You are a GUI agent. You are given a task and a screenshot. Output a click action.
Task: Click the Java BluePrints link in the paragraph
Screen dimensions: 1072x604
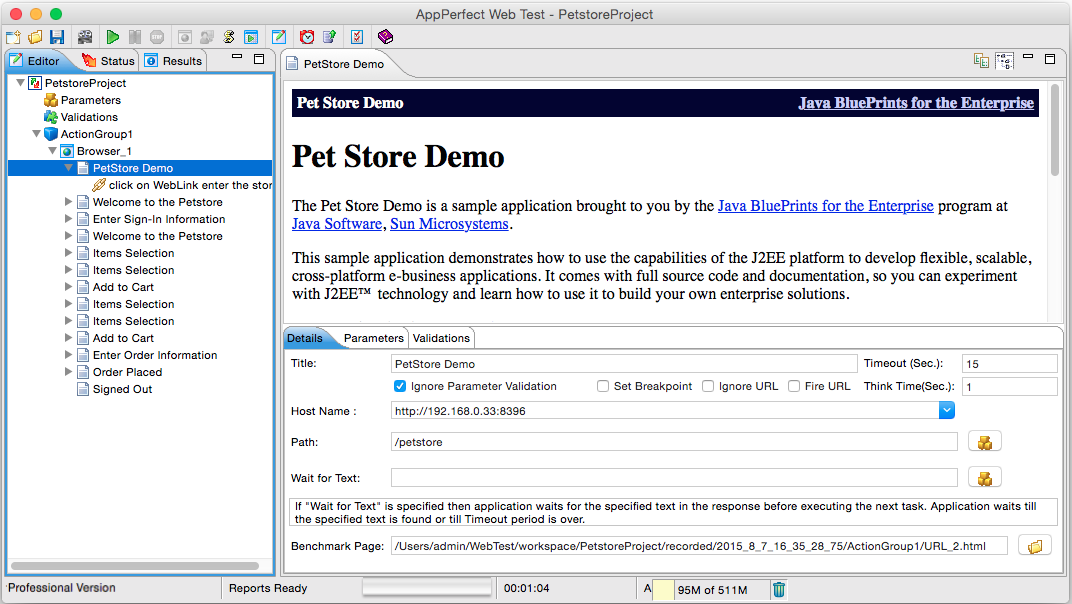pos(825,206)
